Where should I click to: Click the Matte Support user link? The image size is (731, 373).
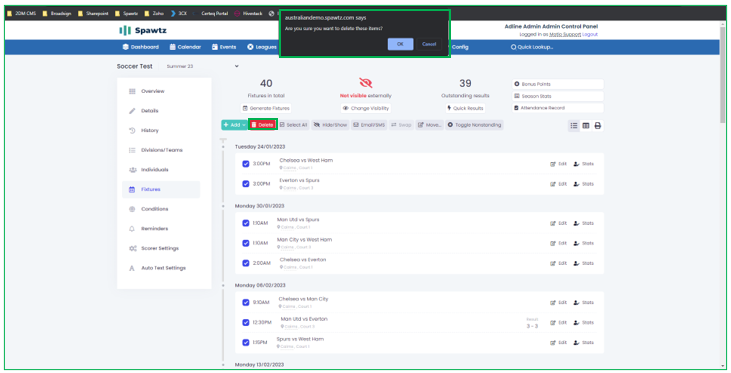[x=565, y=34]
